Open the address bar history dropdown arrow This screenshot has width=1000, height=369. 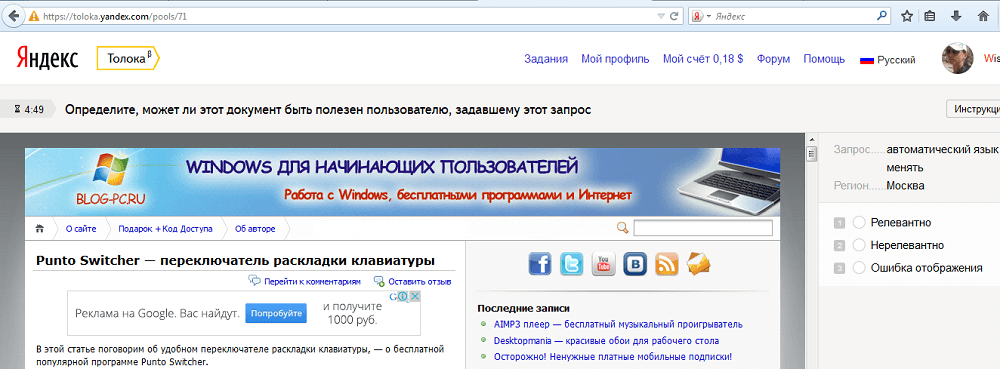[x=661, y=17]
